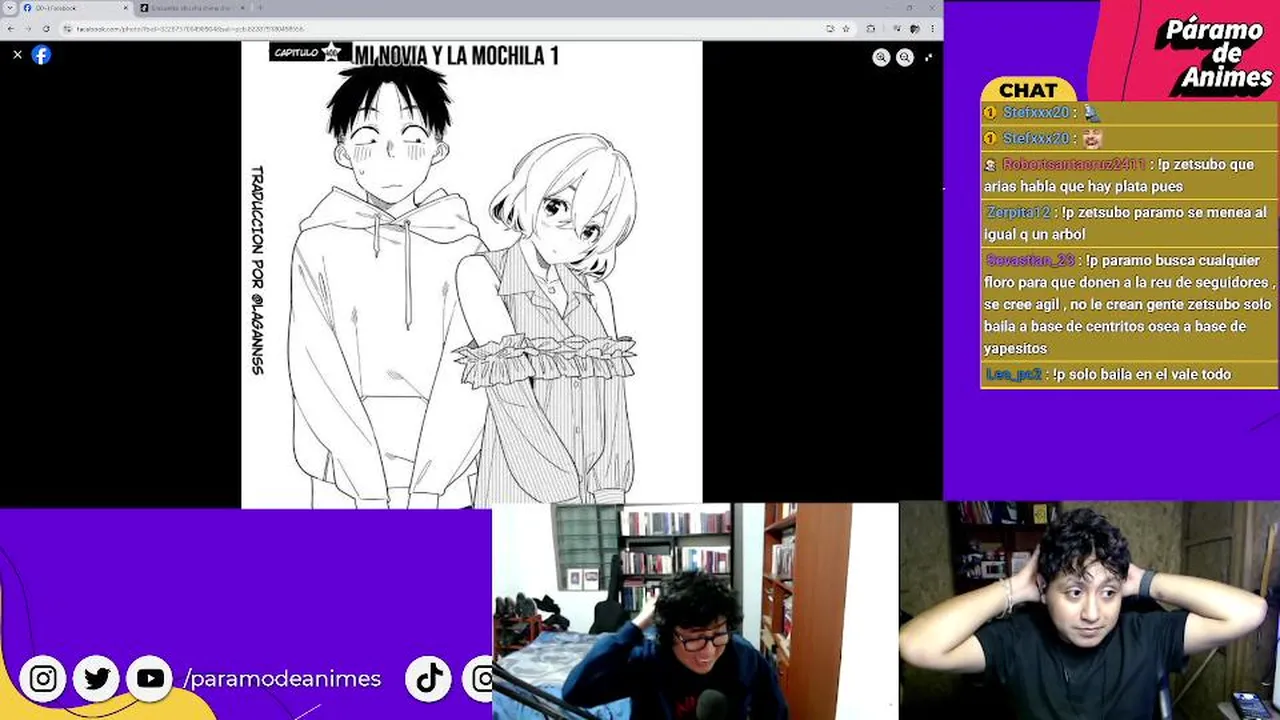Click the CHAT header label
This screenshot has height=720, width=1280.
[x=1028, y=90]
